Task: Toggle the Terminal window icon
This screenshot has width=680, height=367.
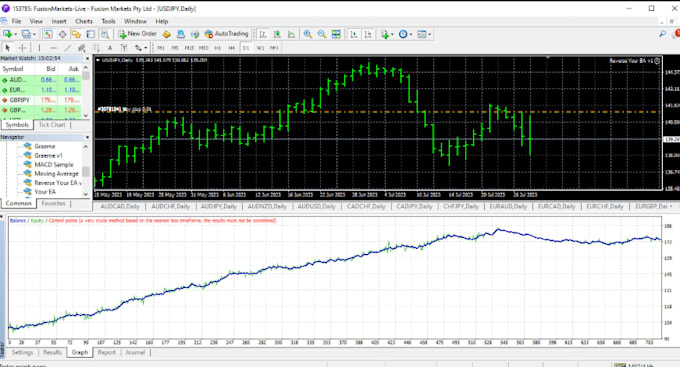Action: tap(91, 34)
